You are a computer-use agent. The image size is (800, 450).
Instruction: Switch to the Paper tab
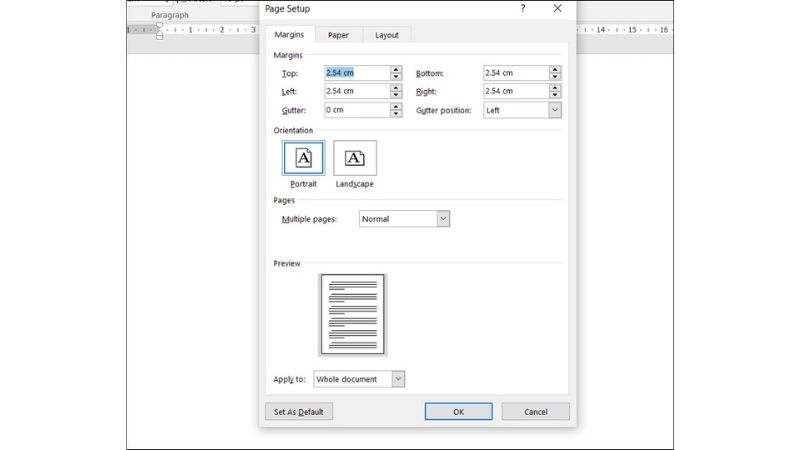pyautogui.click(x=338, y=35)
